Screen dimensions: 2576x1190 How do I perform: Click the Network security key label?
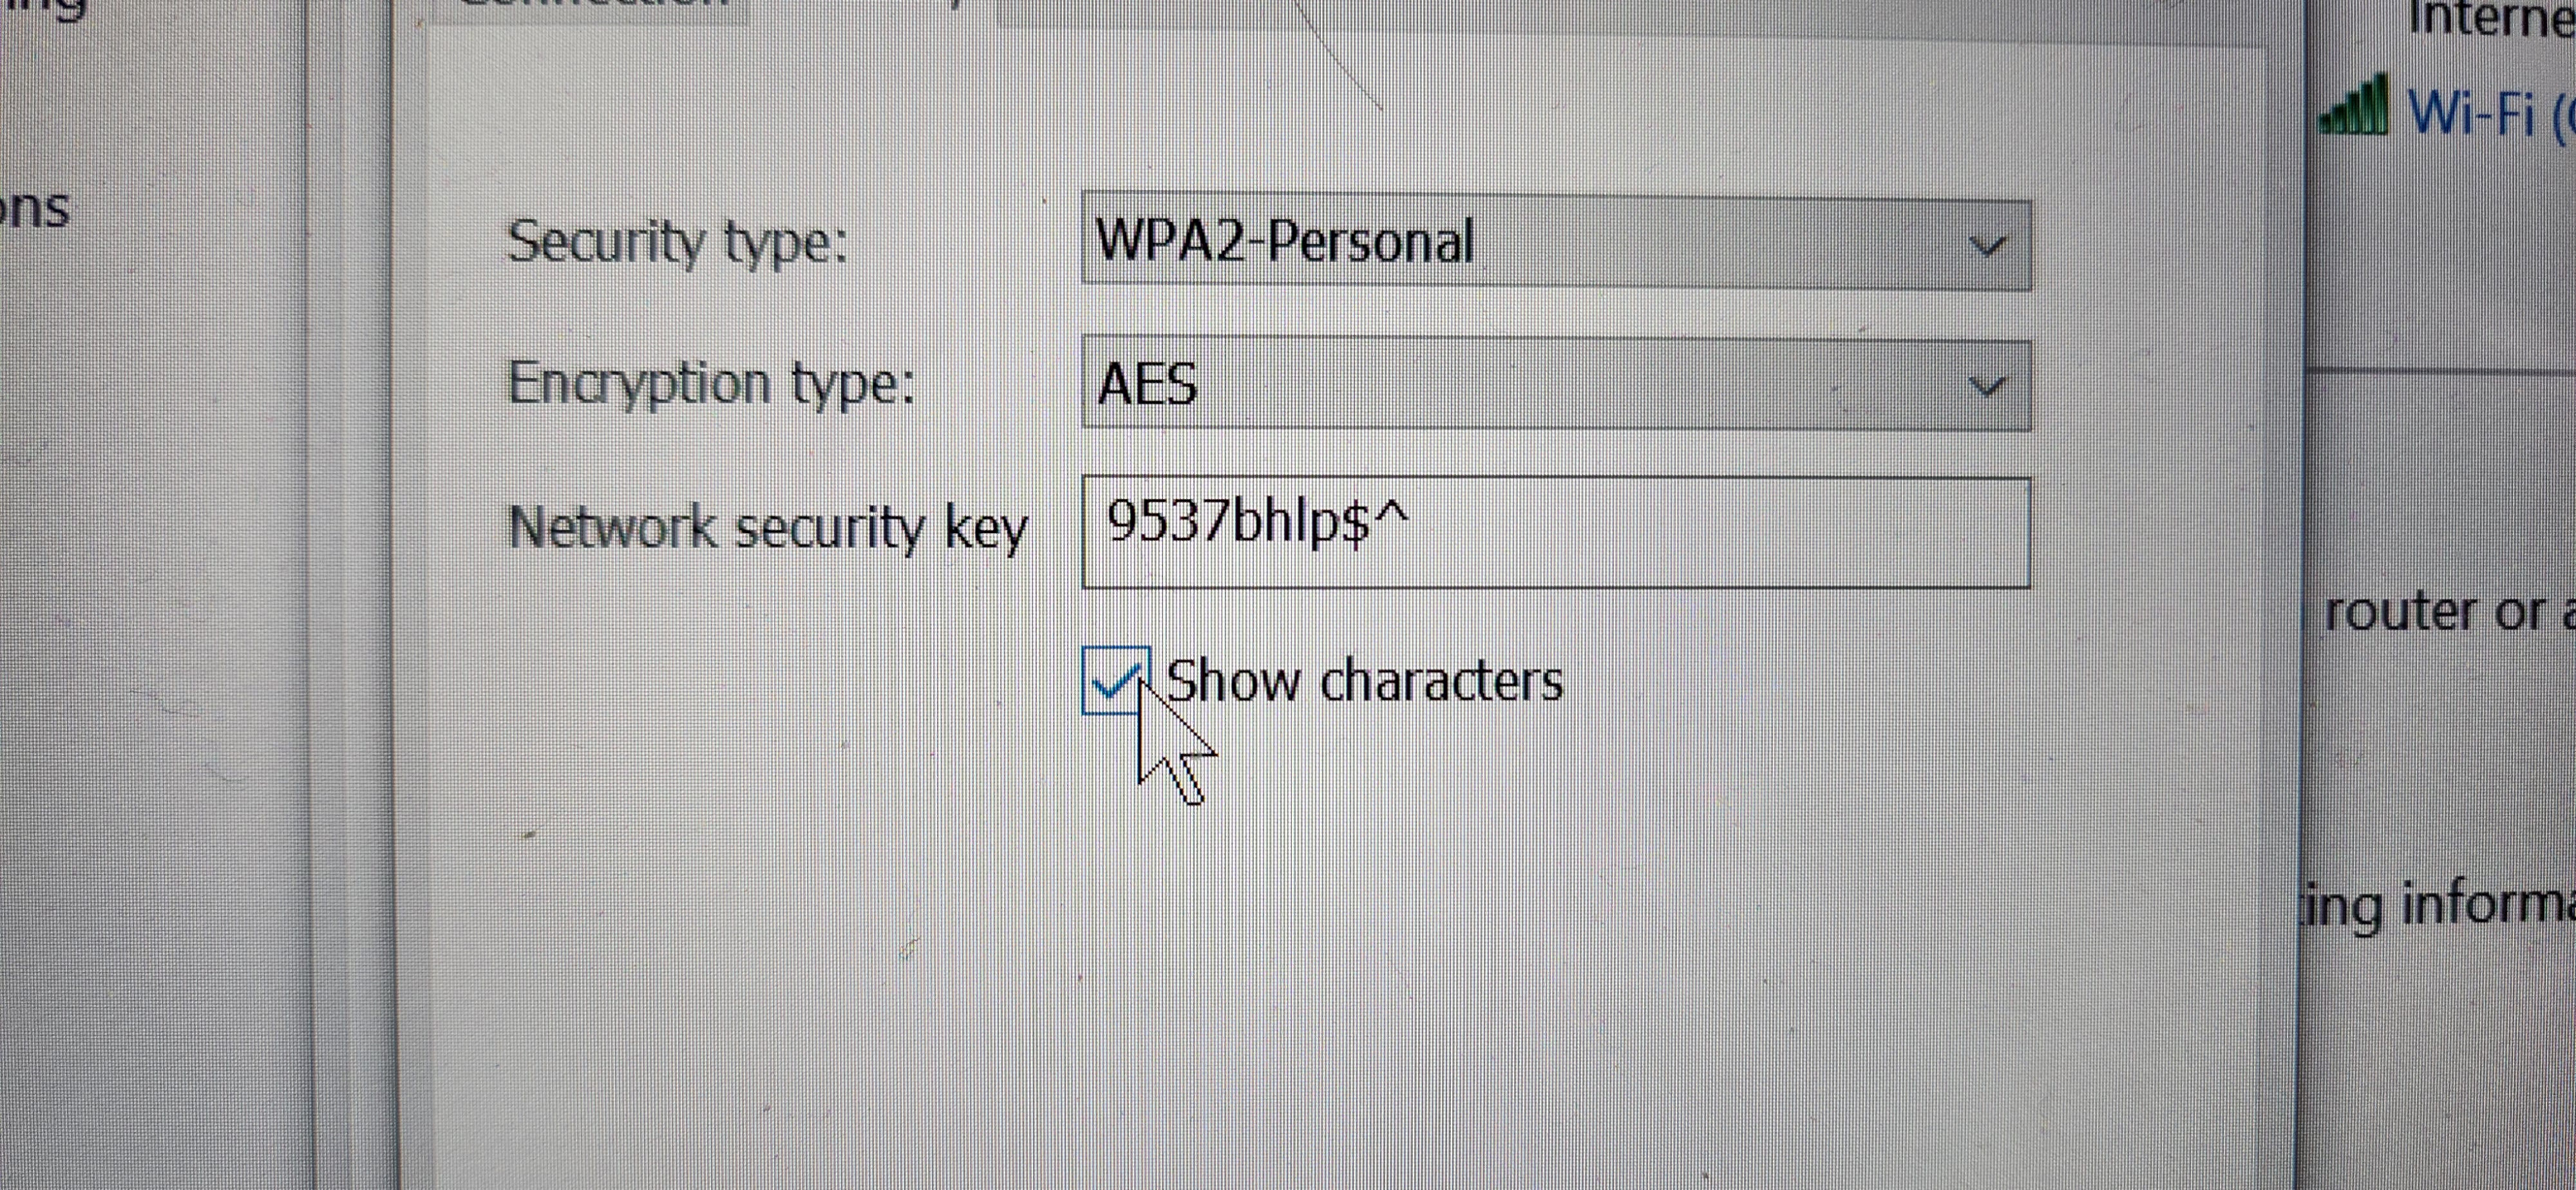click(x=768, y=528)
